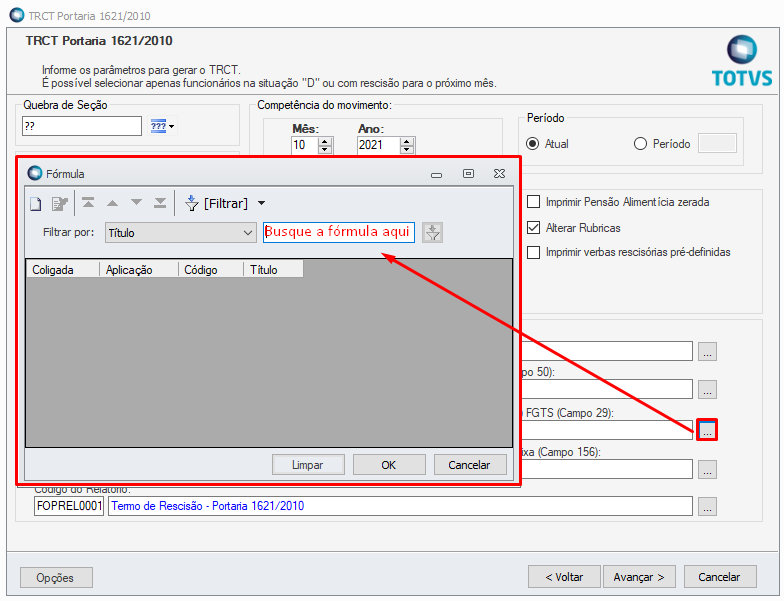
Task: Sort by the Título column header
Action: point(273,270)
